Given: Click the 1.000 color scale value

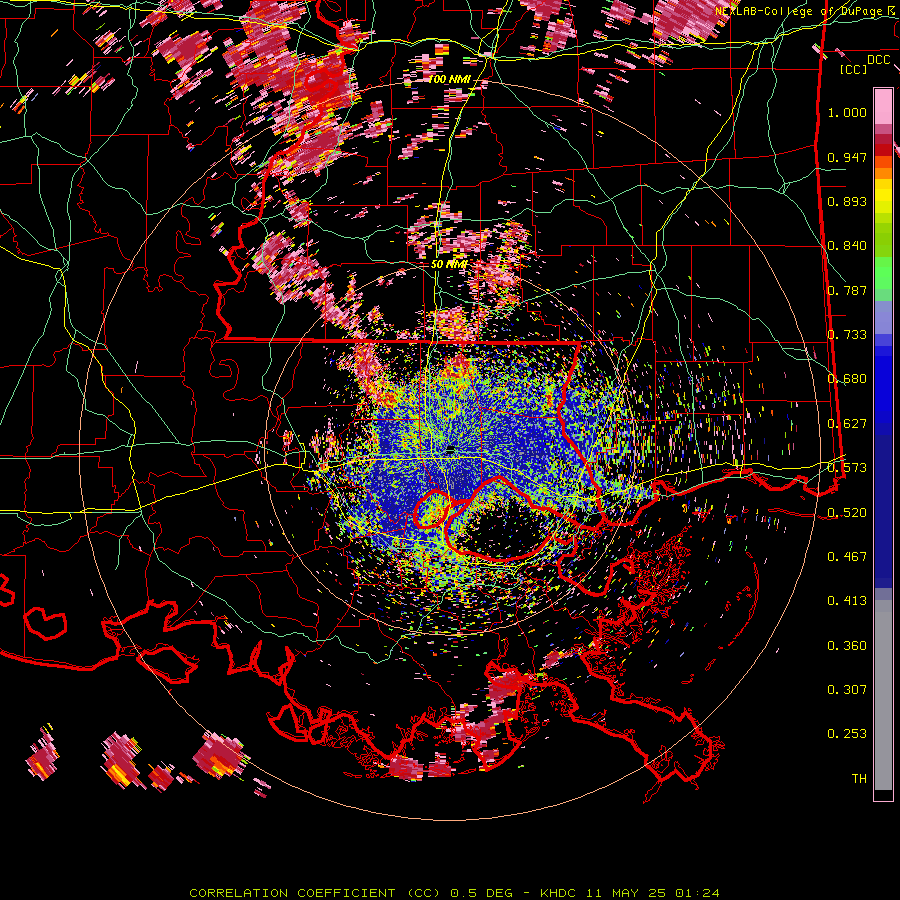Looking at the screenshot, I should (x=847, y=112).
